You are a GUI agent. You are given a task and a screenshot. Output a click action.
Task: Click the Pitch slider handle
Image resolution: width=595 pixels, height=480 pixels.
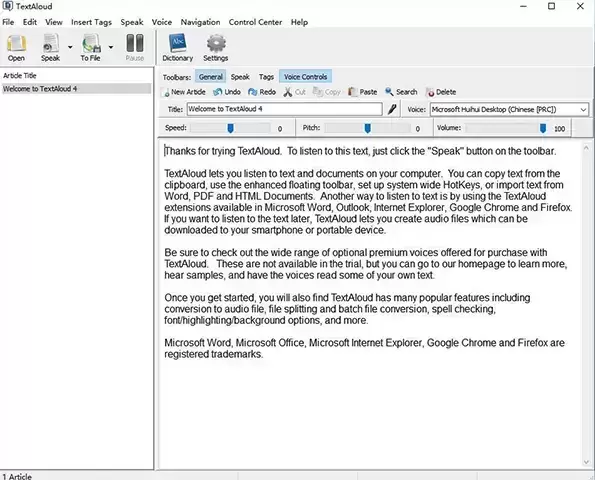point(367,128)
